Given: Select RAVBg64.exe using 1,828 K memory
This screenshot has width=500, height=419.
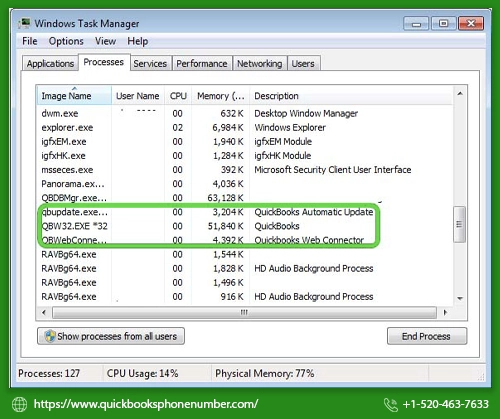Looking at the screenshot, I should (244, 268).
